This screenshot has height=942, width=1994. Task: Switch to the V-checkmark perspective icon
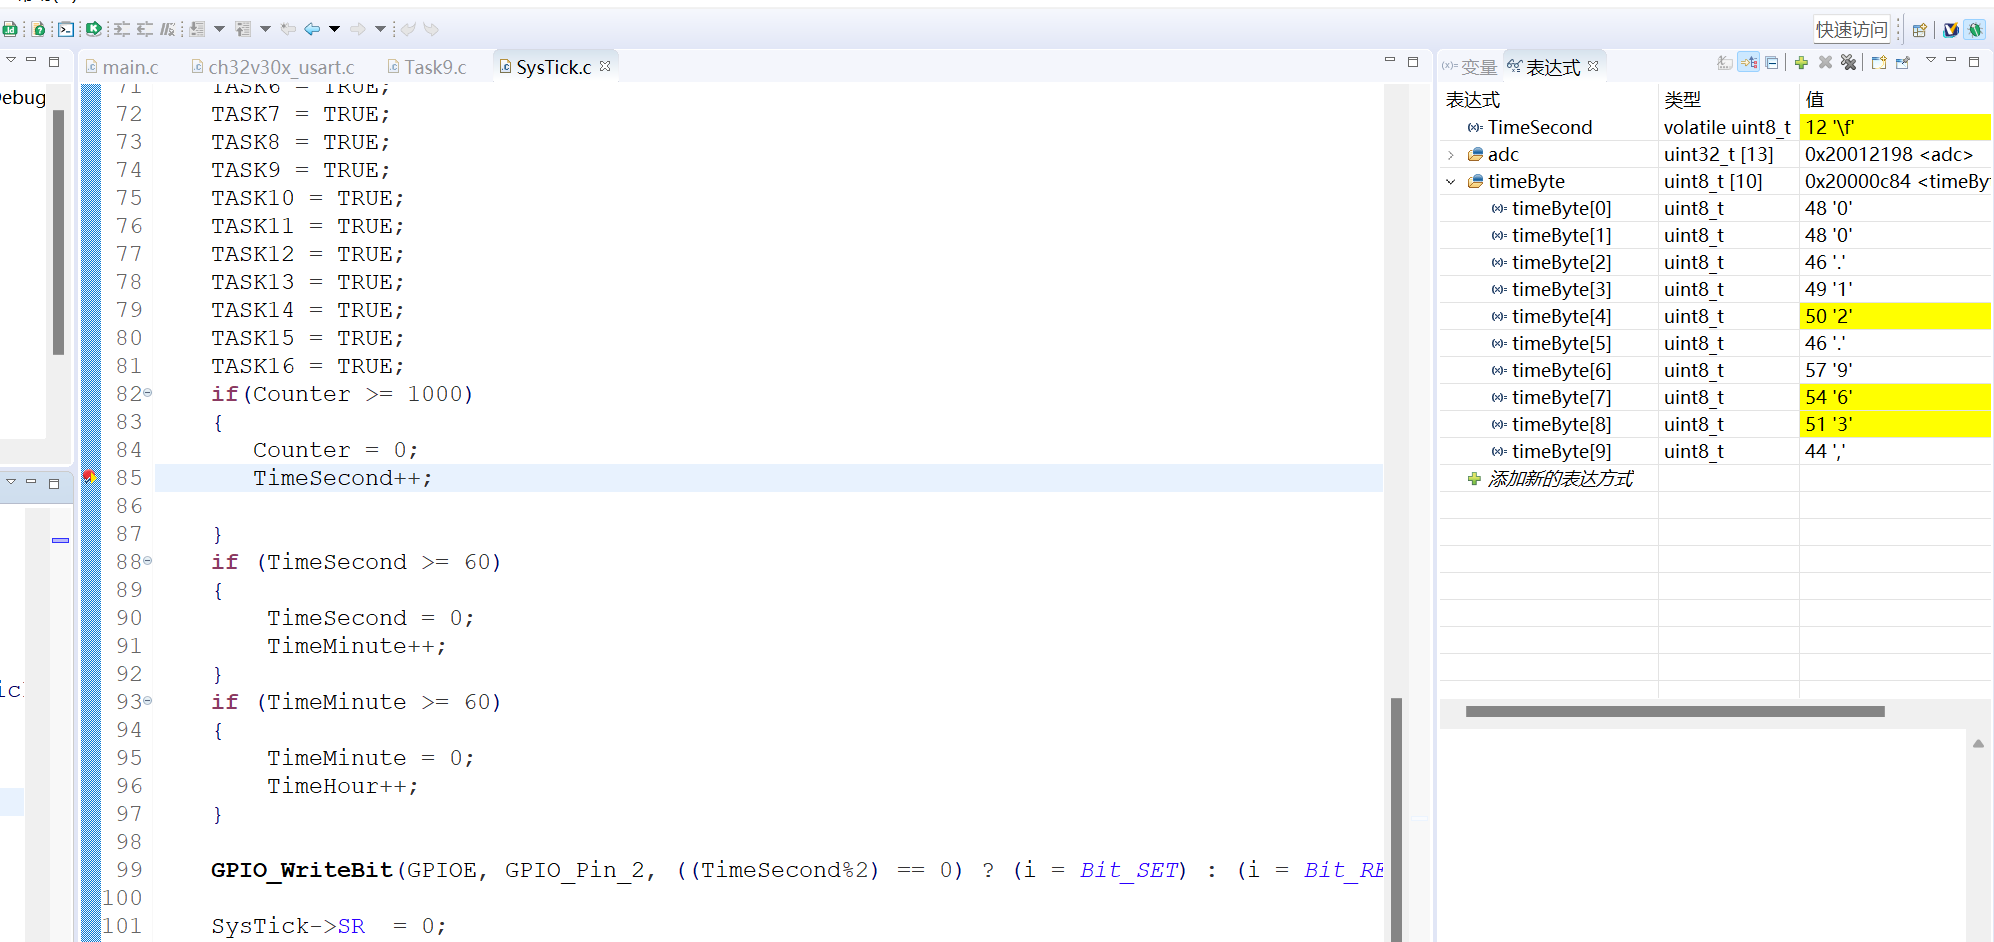click(x=1950, y=30)
